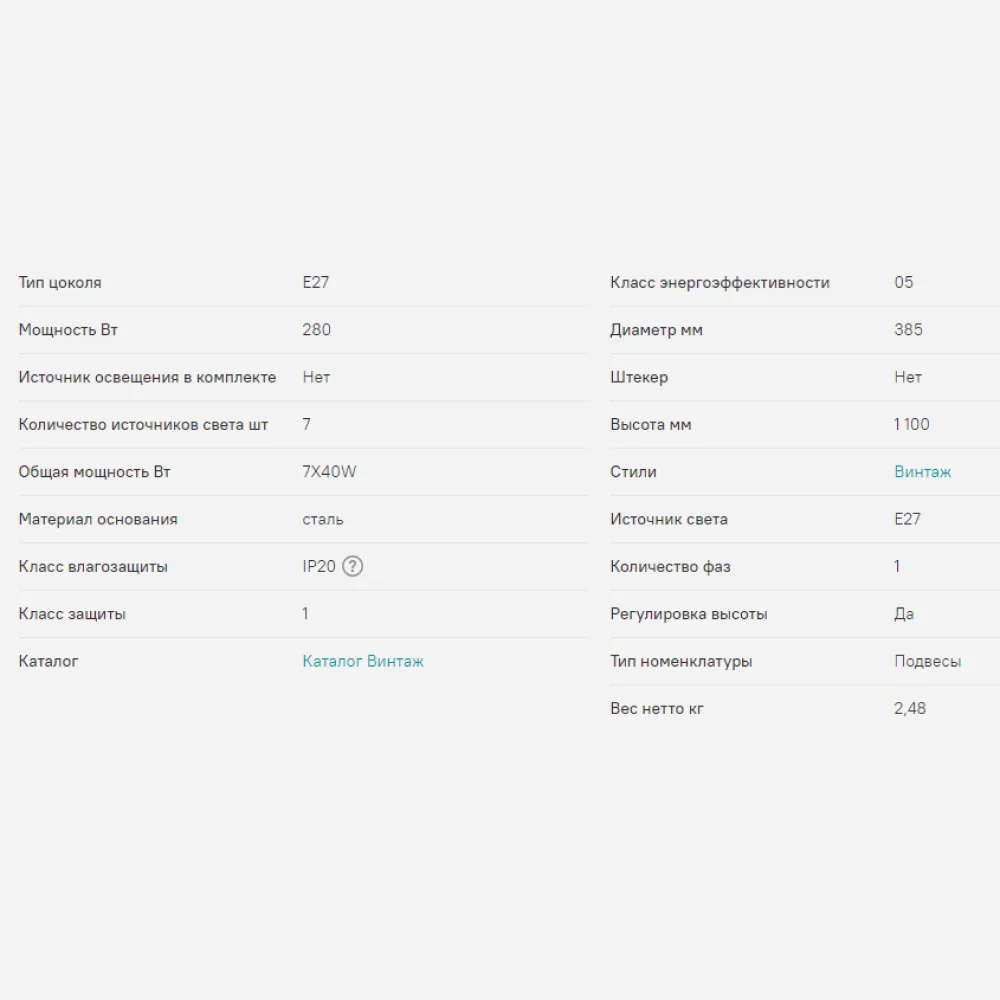
Task: Click the Класс влагозащиты label
Action: [x=93, y=567]
